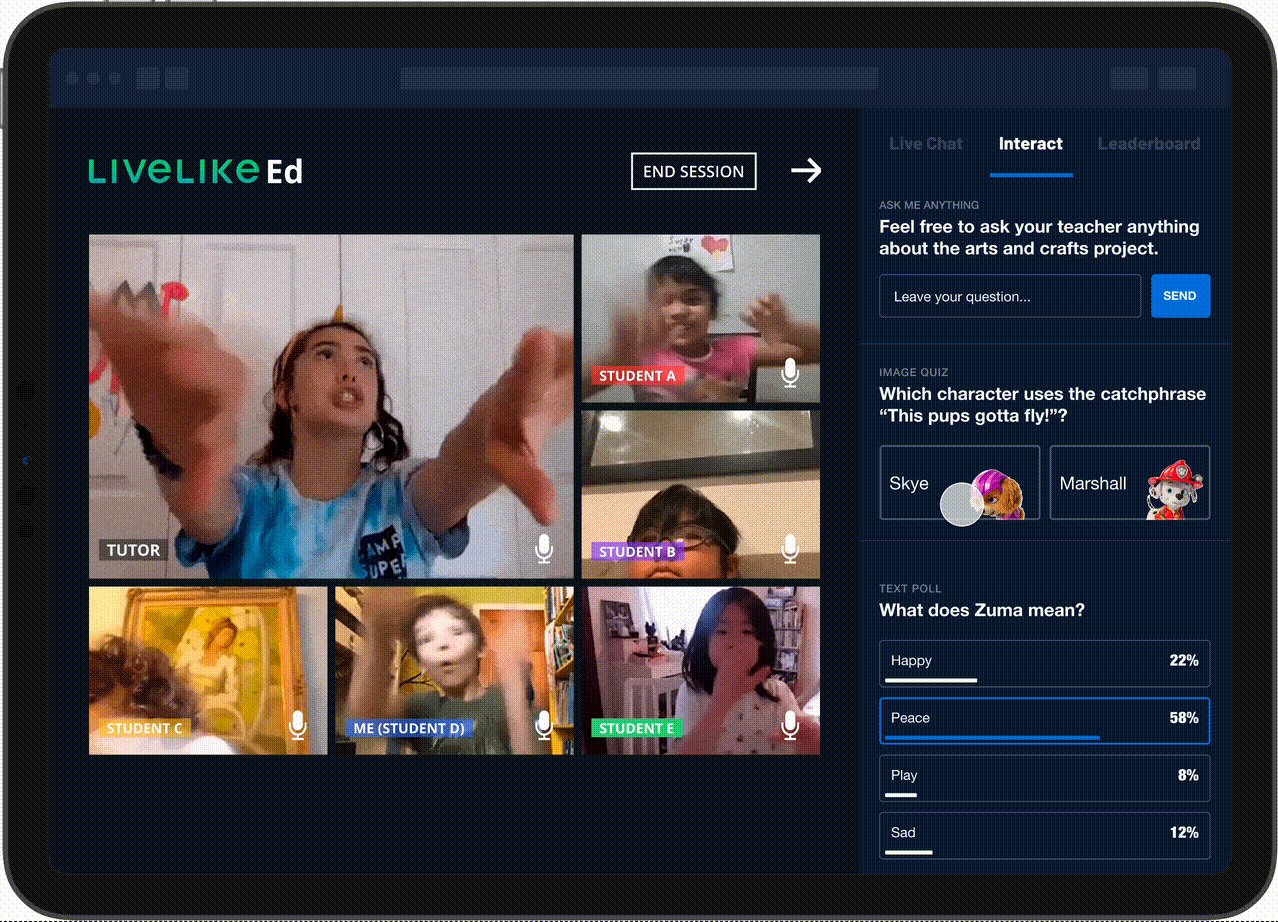Vote Play in the Zuma poll
Screen dimensions: 1278x922
(1045, 778)
